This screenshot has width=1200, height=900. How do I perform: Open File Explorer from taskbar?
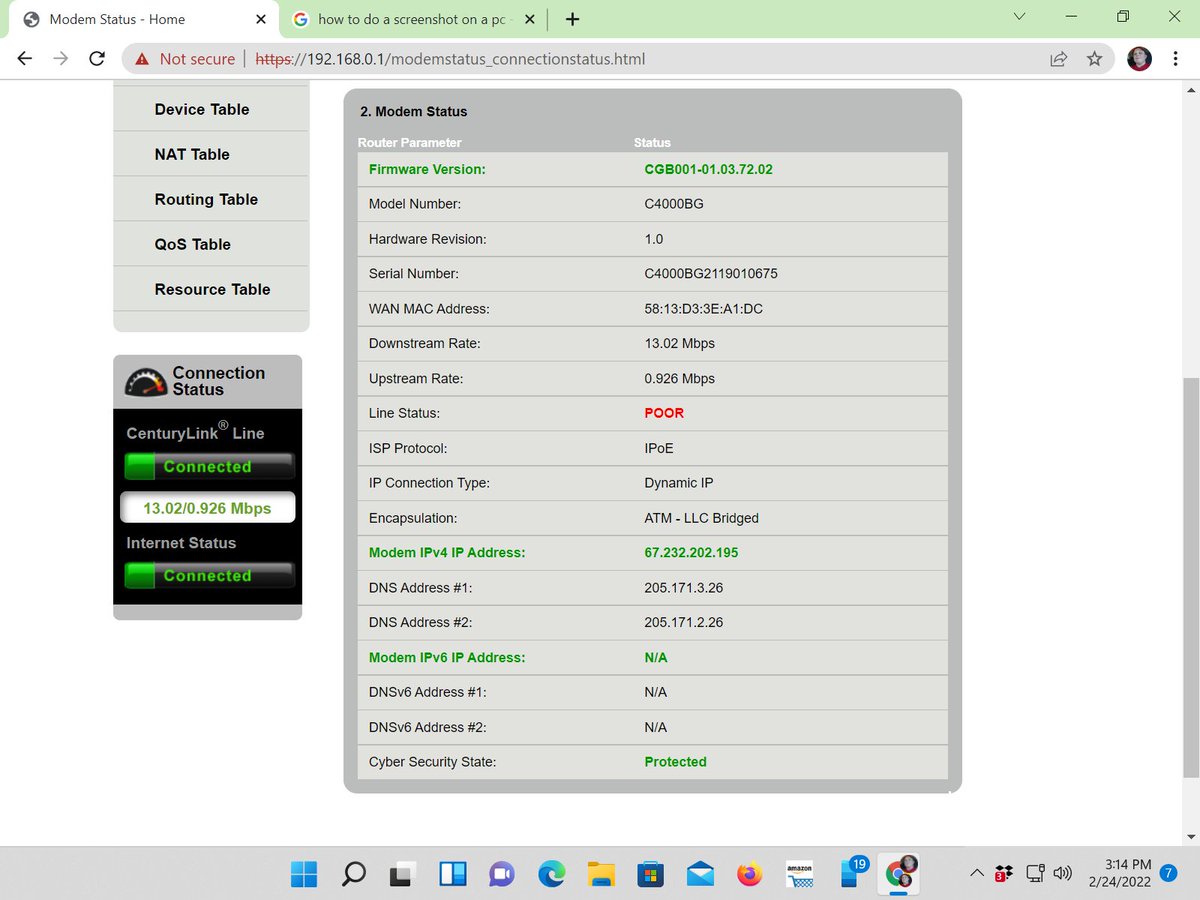[600, 874]
